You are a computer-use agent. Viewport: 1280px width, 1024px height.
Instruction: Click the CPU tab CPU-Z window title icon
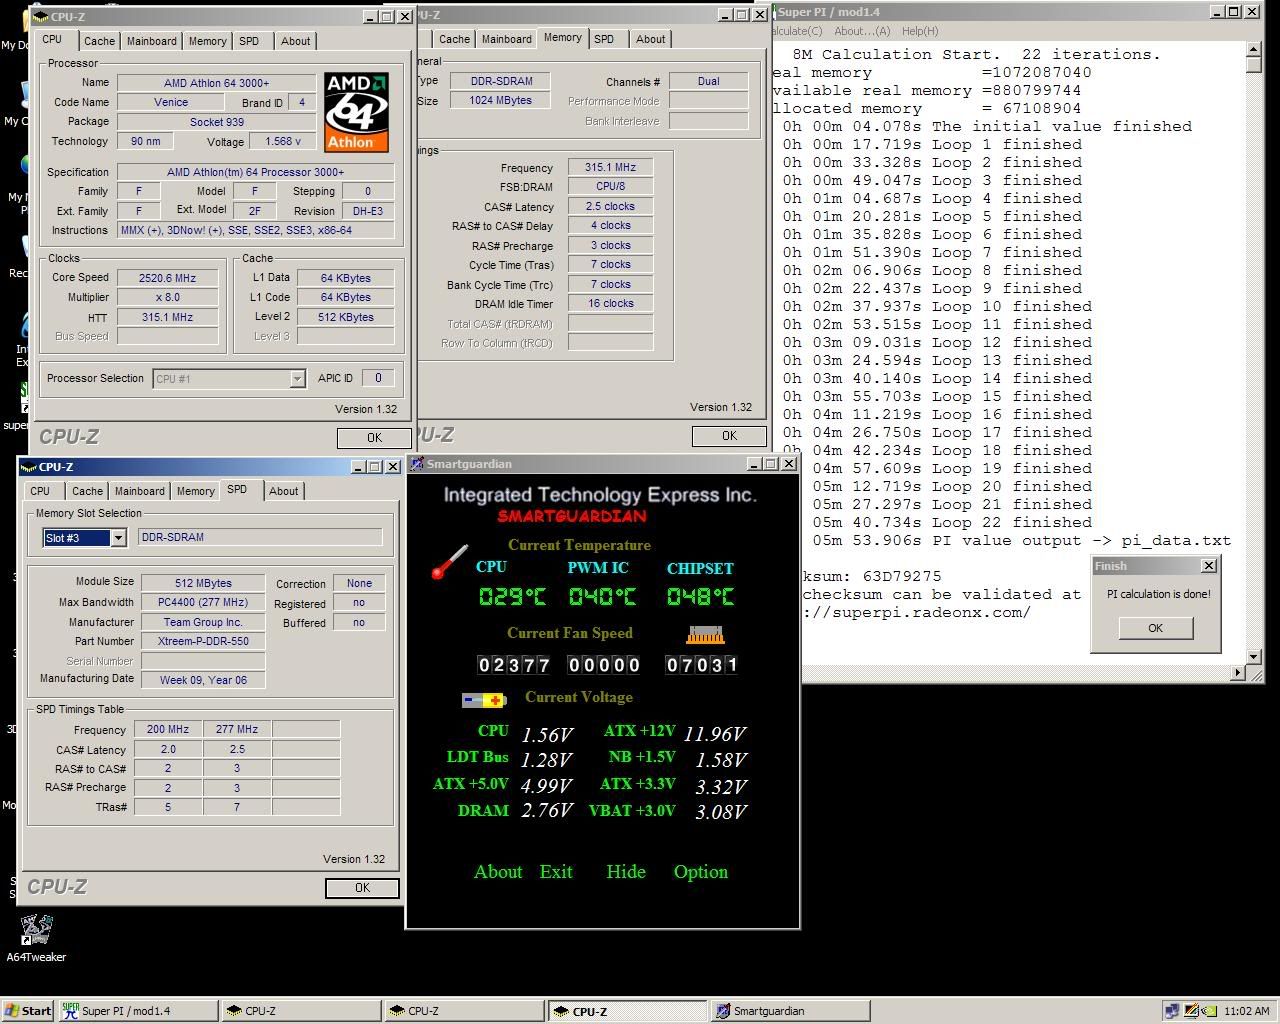[40, 17]
